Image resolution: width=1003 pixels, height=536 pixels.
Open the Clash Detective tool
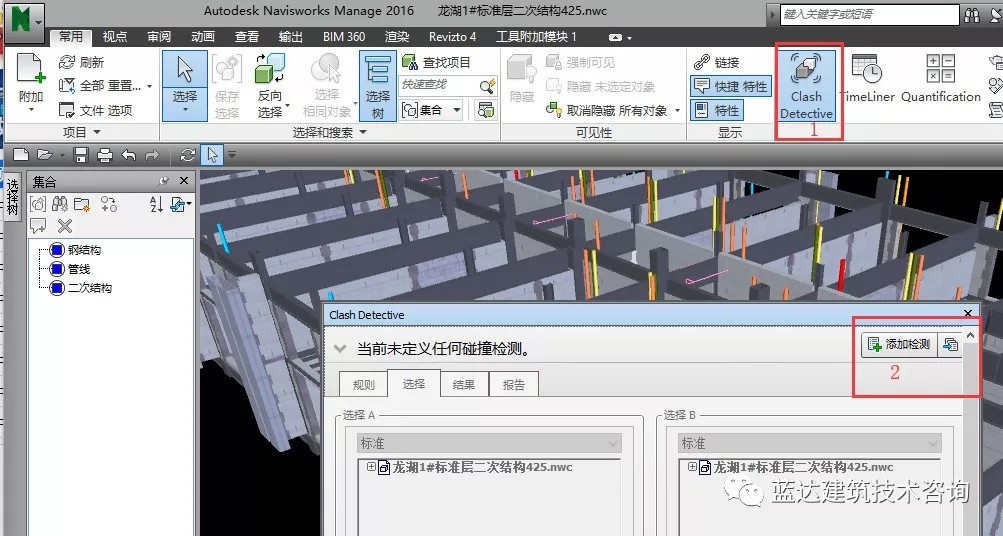click(x=806, y=84)
